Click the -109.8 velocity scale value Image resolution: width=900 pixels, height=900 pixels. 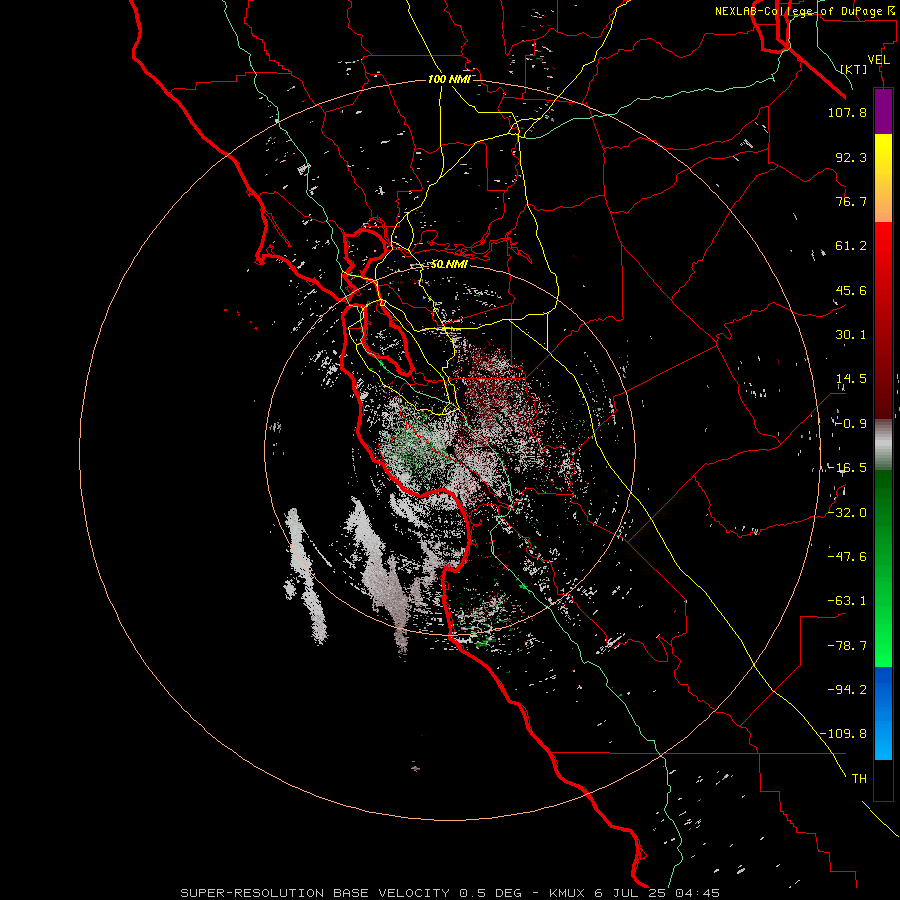(843, 734)
